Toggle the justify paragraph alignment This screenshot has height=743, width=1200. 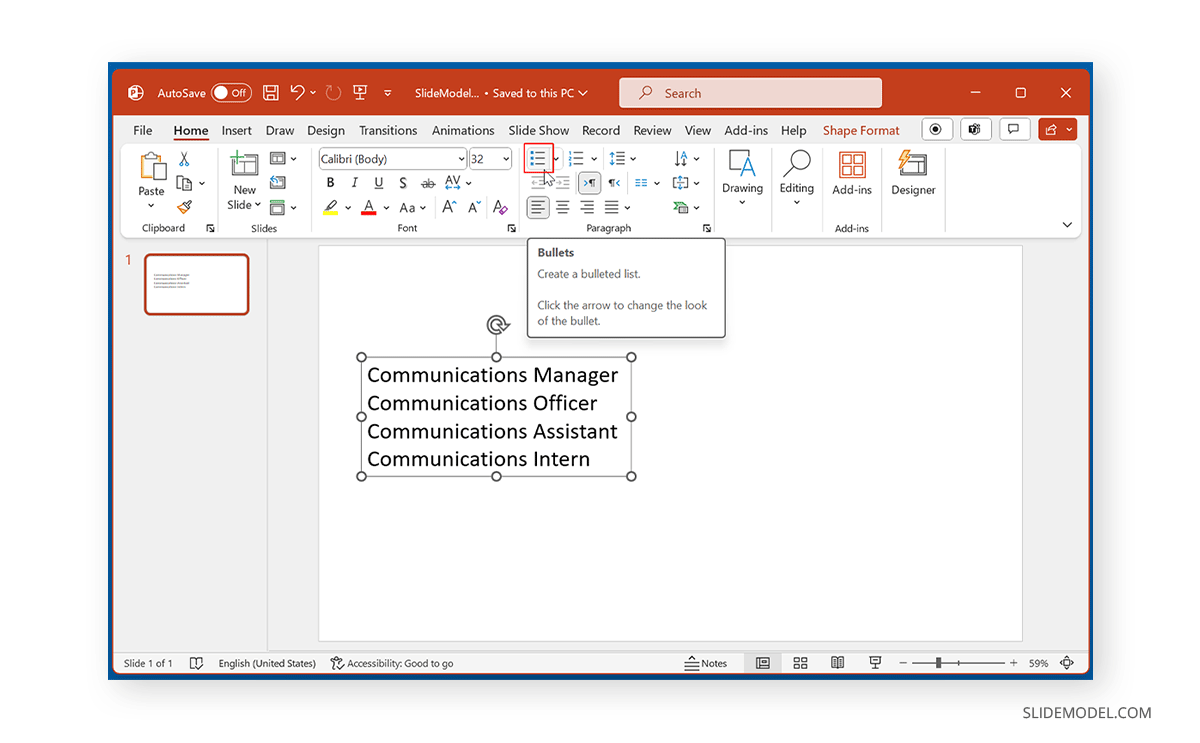tap(611, 207)
